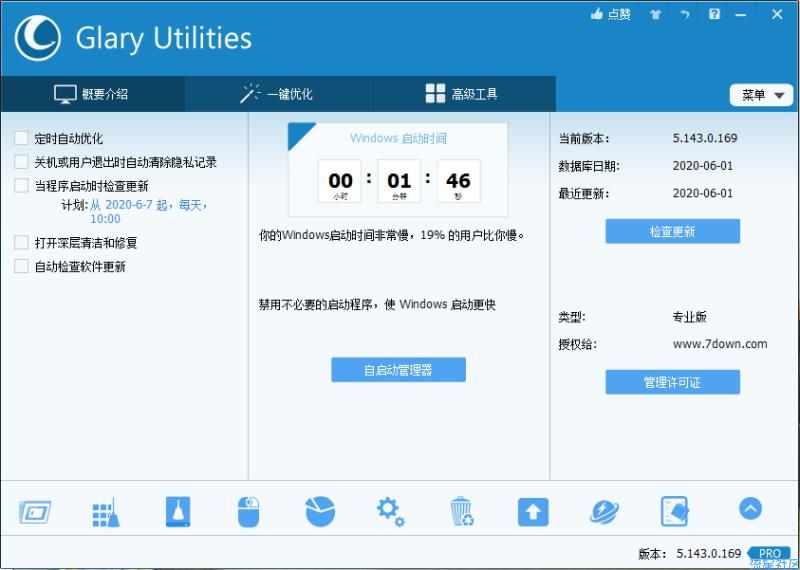Minimize the Glary Utilities window

pyautogui.click(x=741, y=15)
